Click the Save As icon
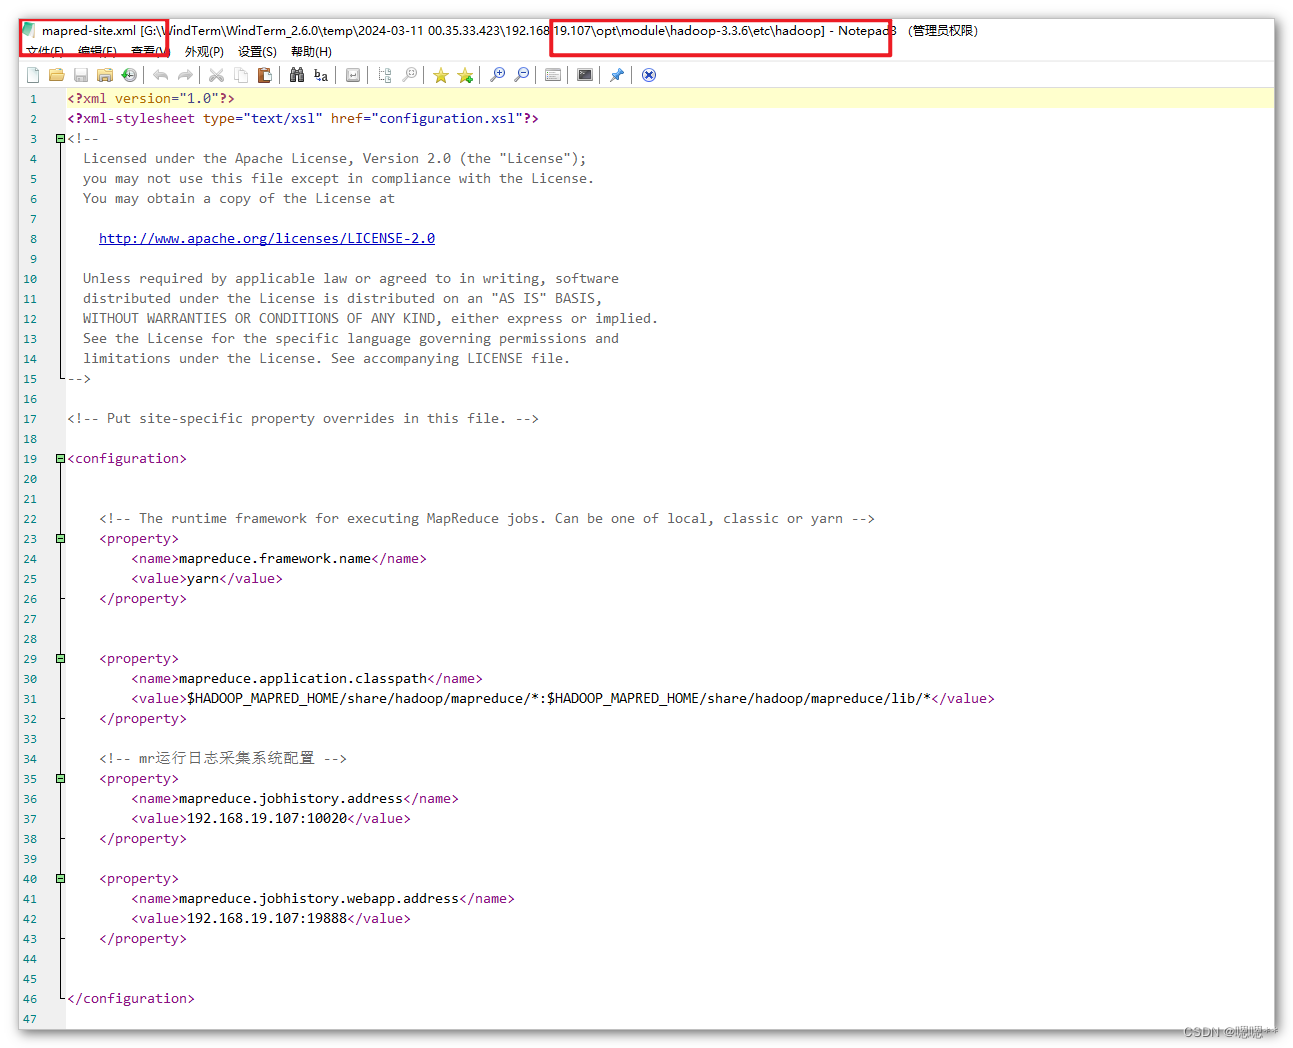1293x1048 pixels. click(105, 75)
